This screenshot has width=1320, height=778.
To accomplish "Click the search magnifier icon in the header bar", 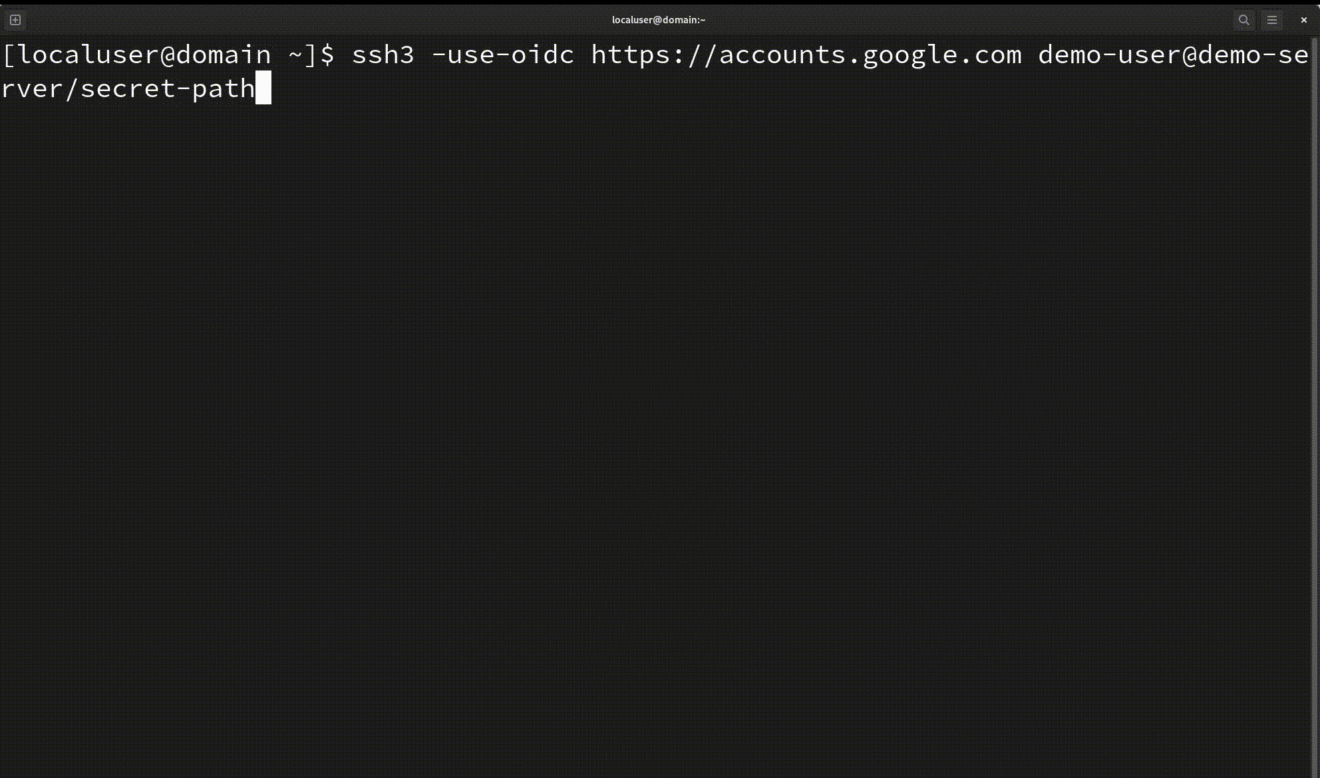I will point(1243,20).
